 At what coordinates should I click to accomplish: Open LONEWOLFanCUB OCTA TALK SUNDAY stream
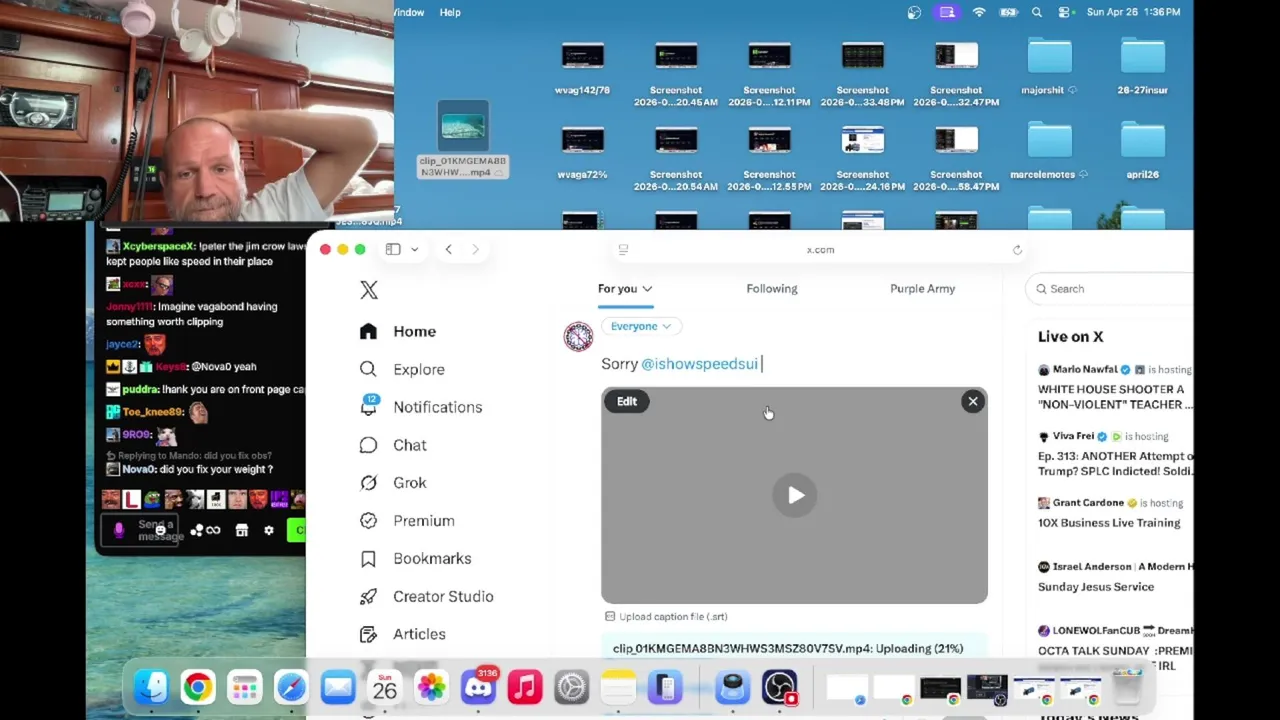click(x=1115, y=649)
